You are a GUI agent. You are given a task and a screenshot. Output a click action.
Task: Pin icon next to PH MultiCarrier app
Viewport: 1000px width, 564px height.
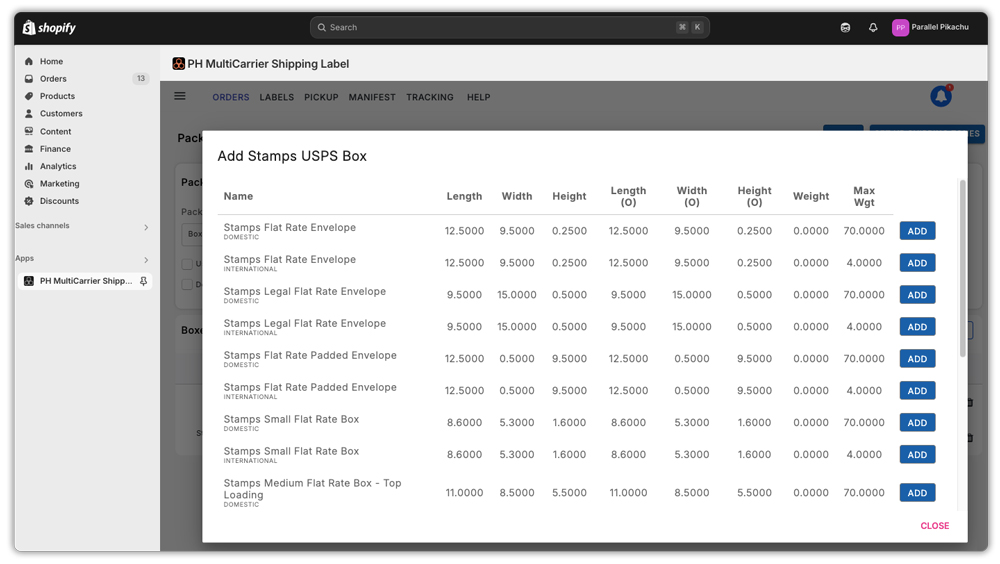tap(143, 281)
